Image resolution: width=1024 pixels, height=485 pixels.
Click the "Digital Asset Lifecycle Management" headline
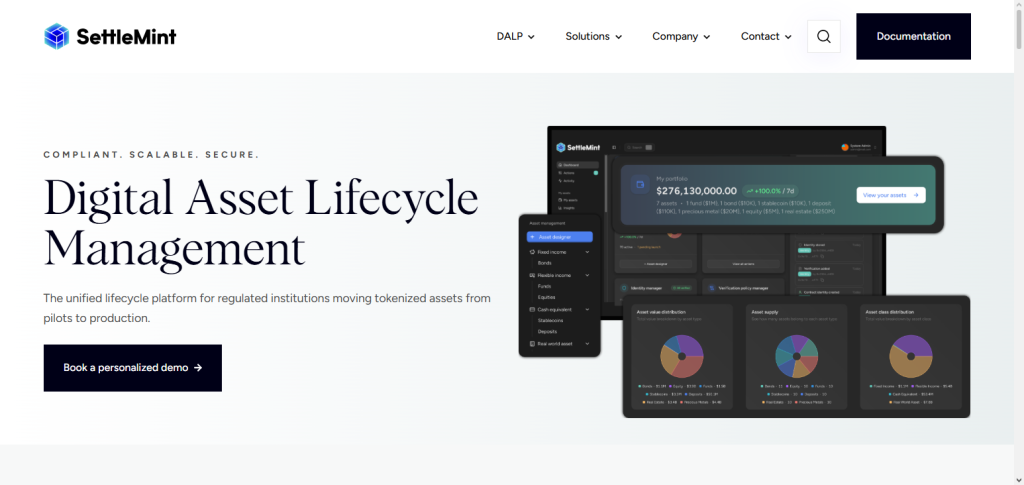(x=261, y=224)
